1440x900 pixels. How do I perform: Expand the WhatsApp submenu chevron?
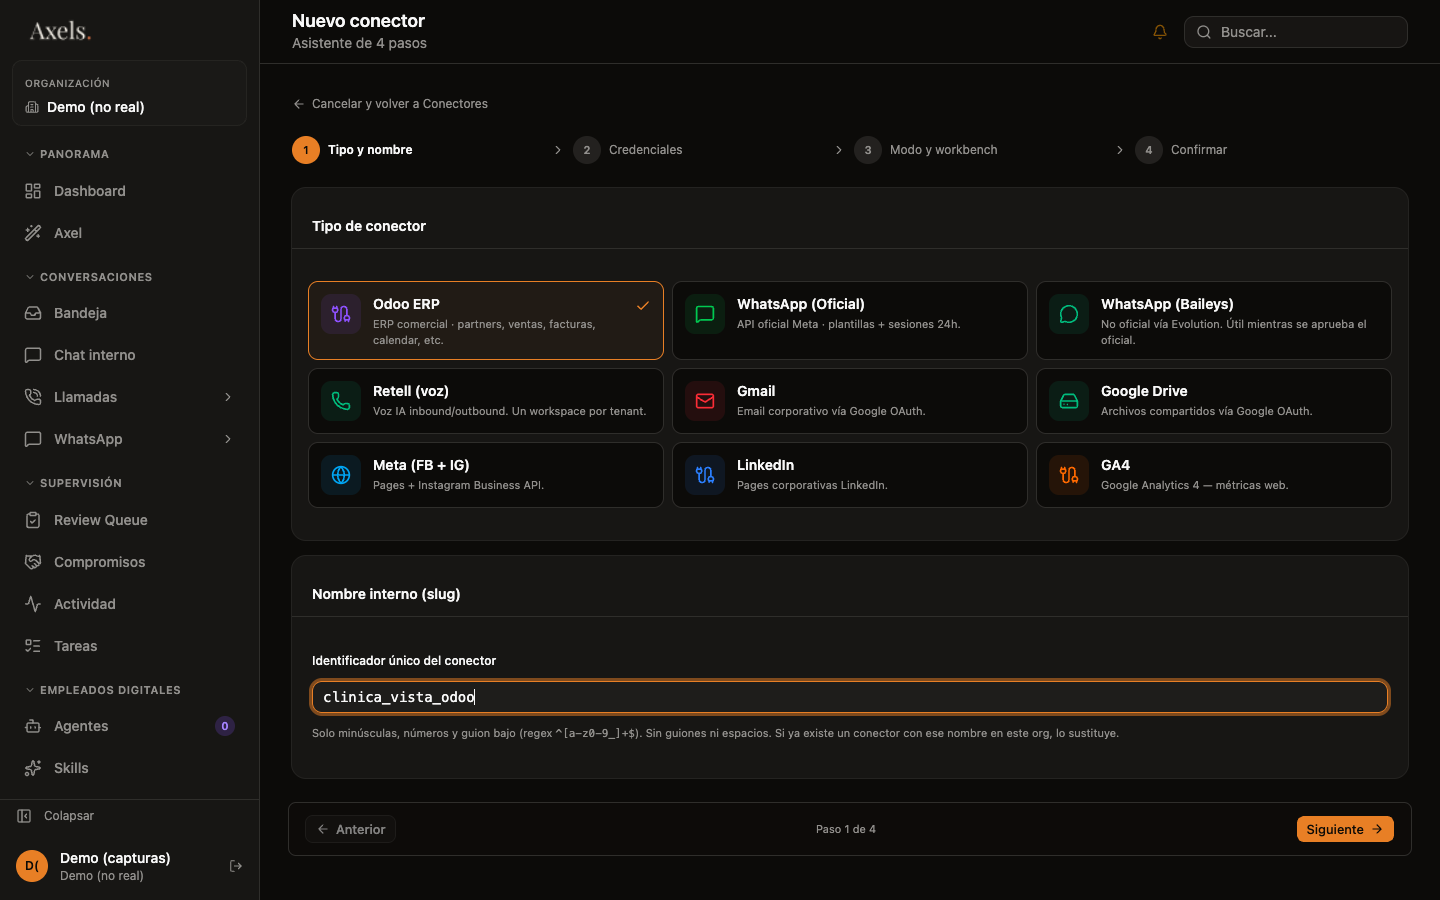(x=228, y=439)
